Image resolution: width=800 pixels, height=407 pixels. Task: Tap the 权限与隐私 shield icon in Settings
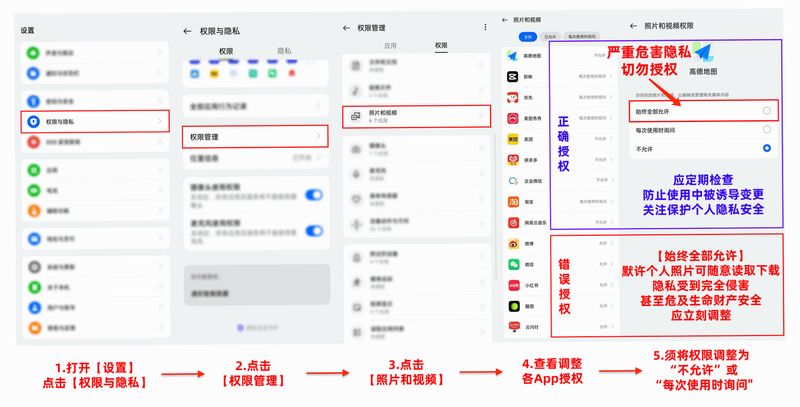[34, 121]
